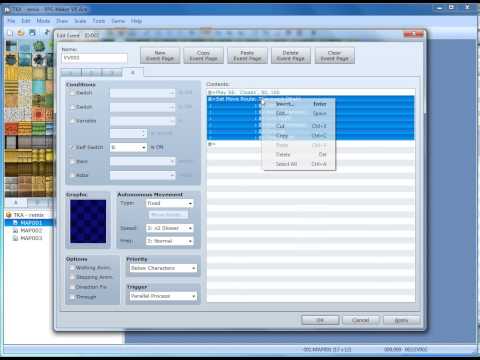The height and width of the screenshot is (360, 480).
Task: Select the Set Move Route command line
Action: pyautogui.click(x=311, y=99)
